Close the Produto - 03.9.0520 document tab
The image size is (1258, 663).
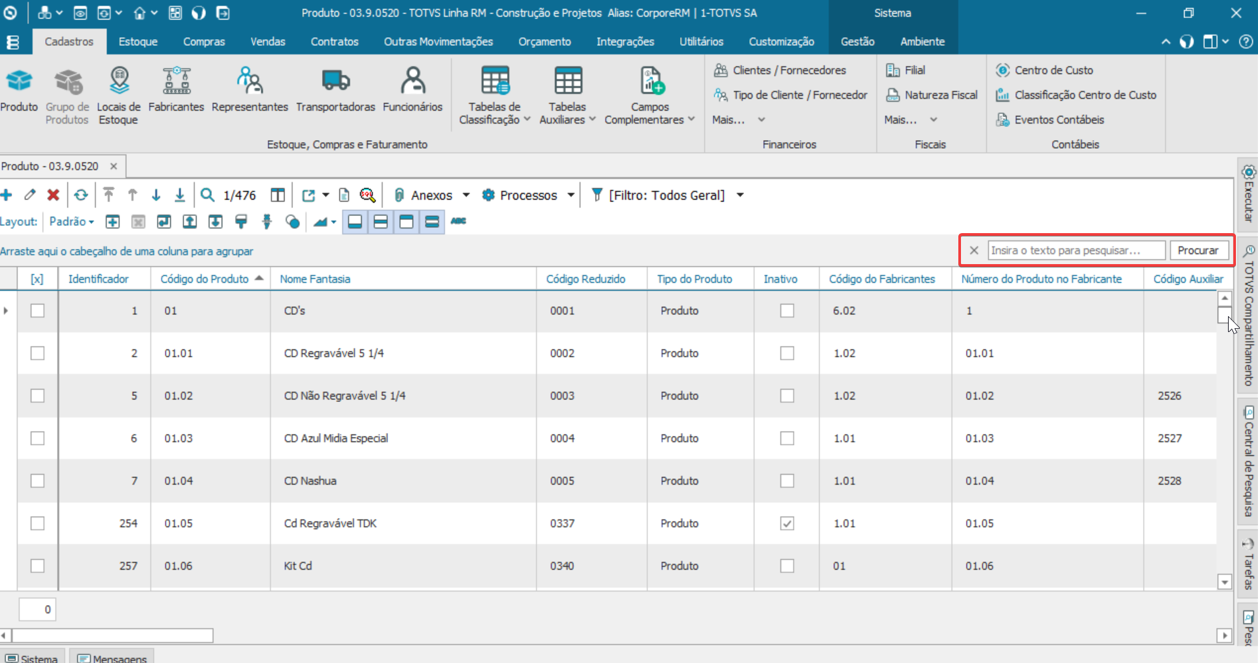[114, 166]
